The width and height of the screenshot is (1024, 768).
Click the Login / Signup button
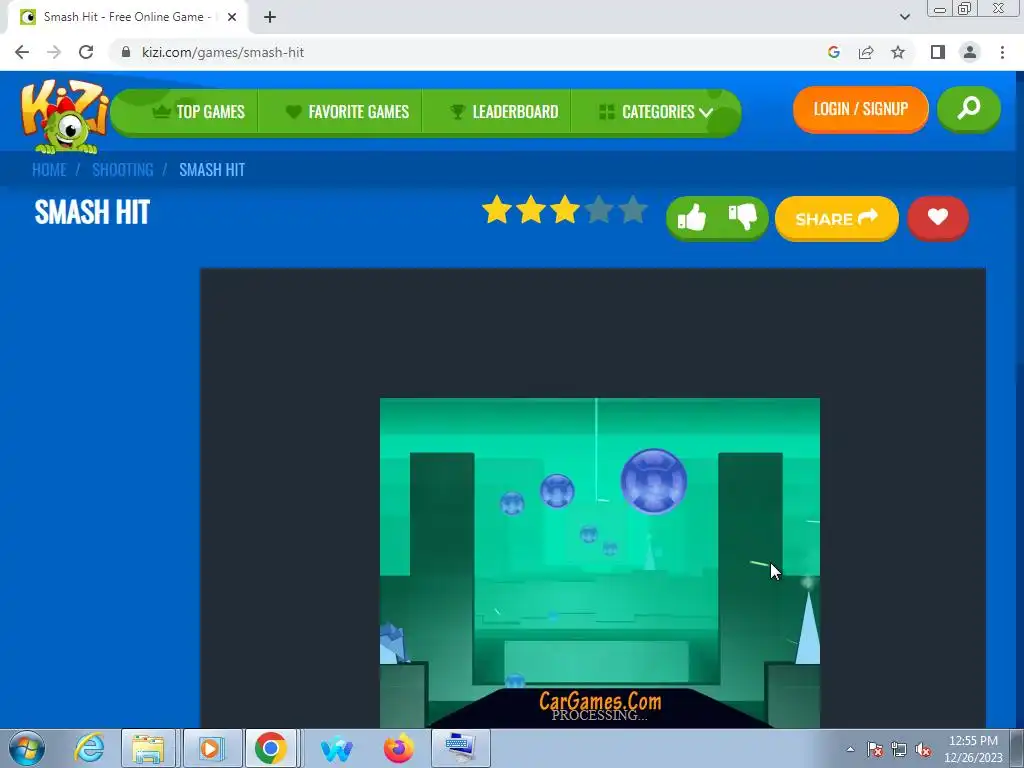861,108
